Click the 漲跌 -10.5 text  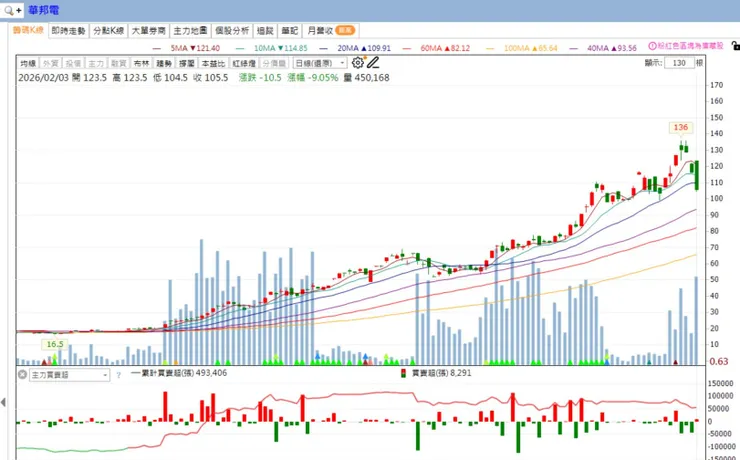coord(260,78)
